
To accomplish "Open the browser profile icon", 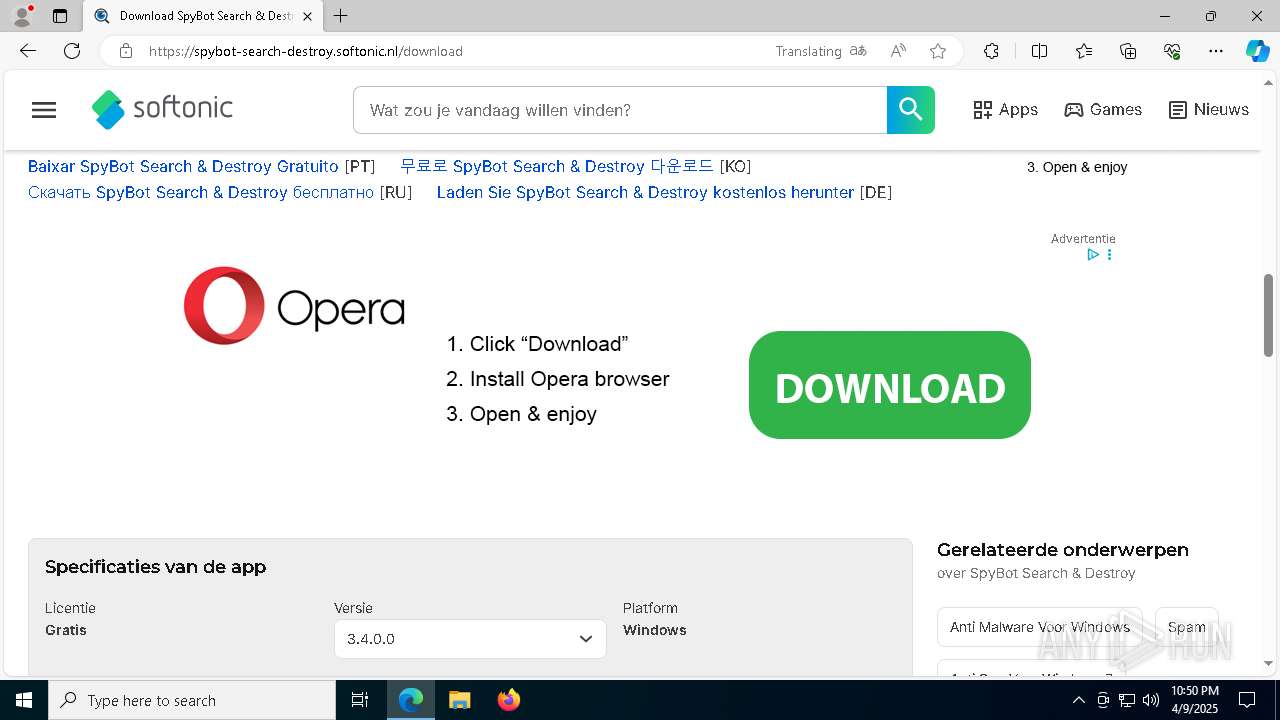I will [x=22, y=16].
